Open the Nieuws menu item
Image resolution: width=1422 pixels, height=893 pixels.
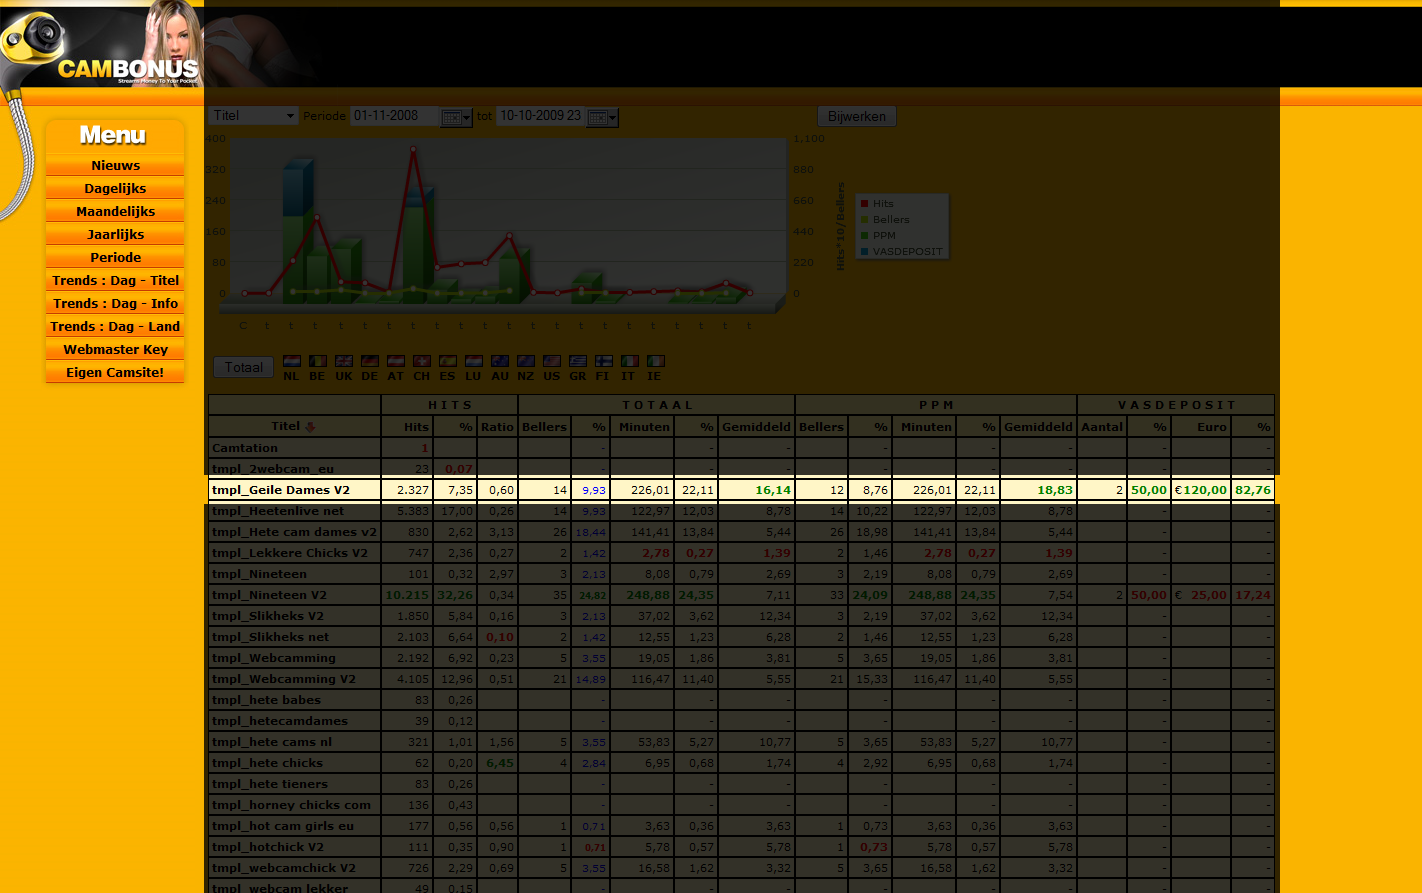pyautogui.click(x=115, y=166)
